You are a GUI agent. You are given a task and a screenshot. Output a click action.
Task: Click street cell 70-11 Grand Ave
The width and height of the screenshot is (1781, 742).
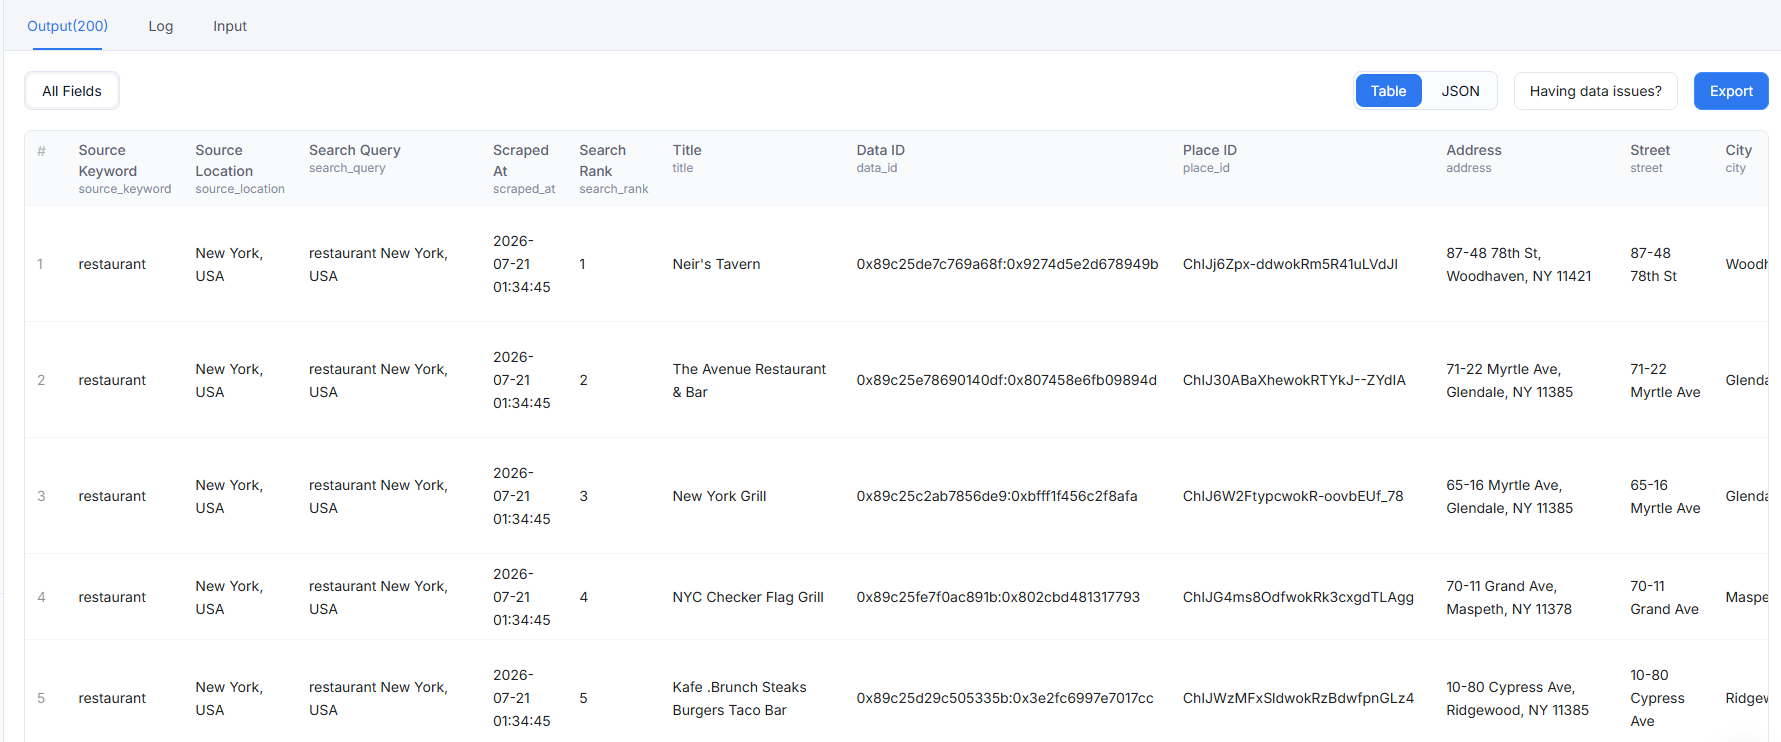(1664, 597)
